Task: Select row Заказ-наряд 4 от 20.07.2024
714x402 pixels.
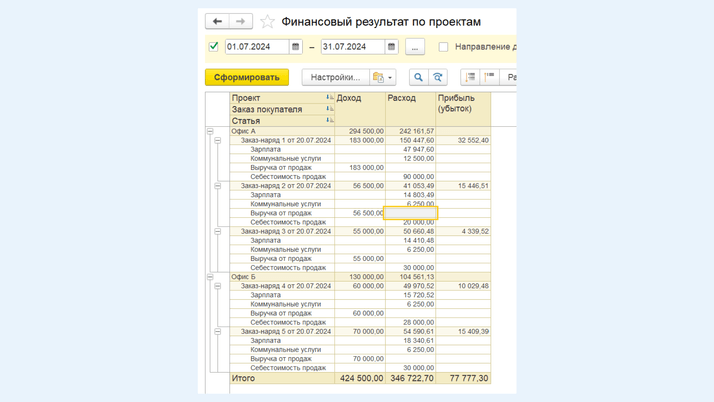Action: tap(286, 286)
